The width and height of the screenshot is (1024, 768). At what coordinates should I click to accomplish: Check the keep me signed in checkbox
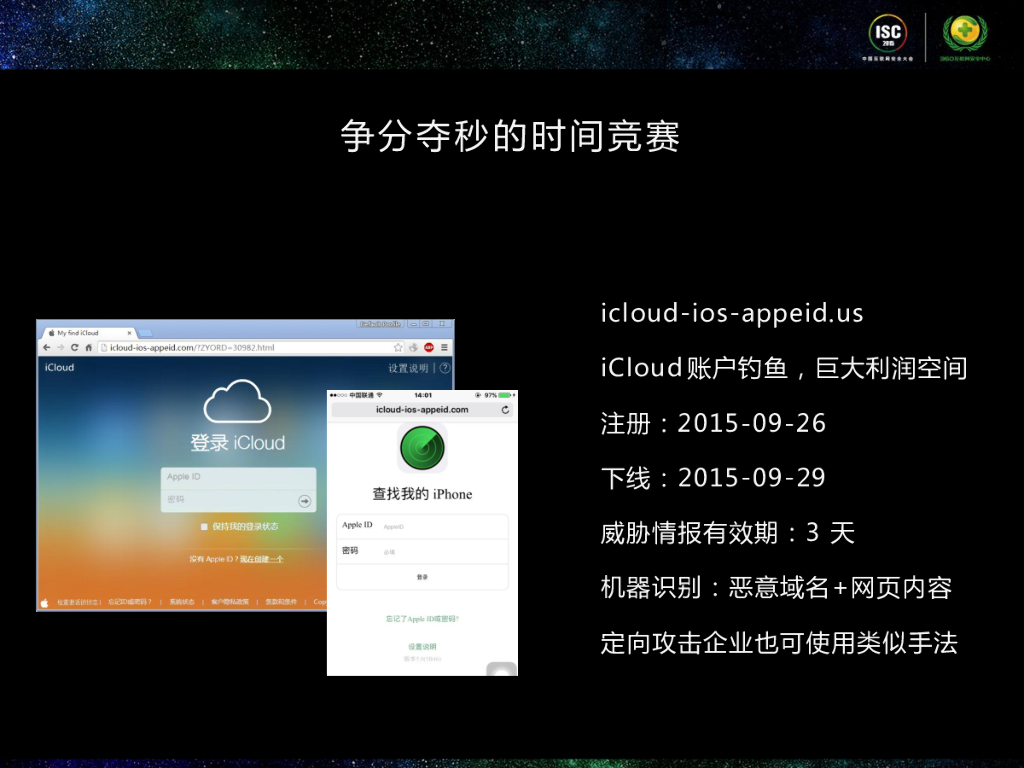click(204, 526)
